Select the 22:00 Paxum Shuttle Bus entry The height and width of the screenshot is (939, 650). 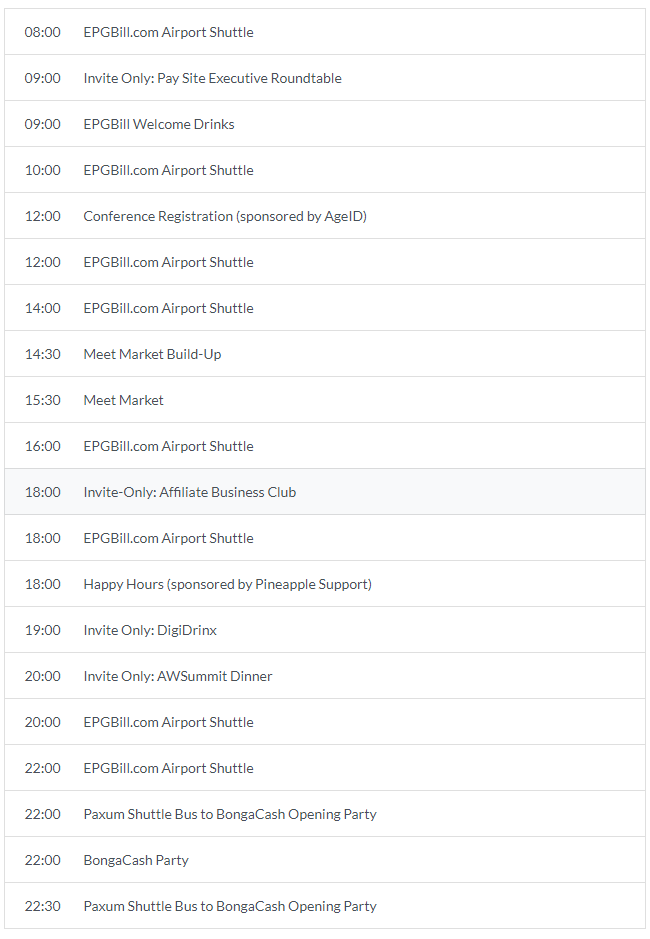(x=230, y=814)
